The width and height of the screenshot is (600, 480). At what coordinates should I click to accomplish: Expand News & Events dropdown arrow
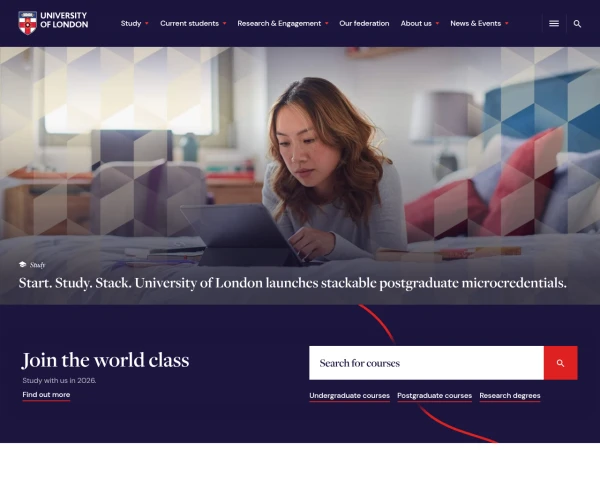[x=507, y=24]
